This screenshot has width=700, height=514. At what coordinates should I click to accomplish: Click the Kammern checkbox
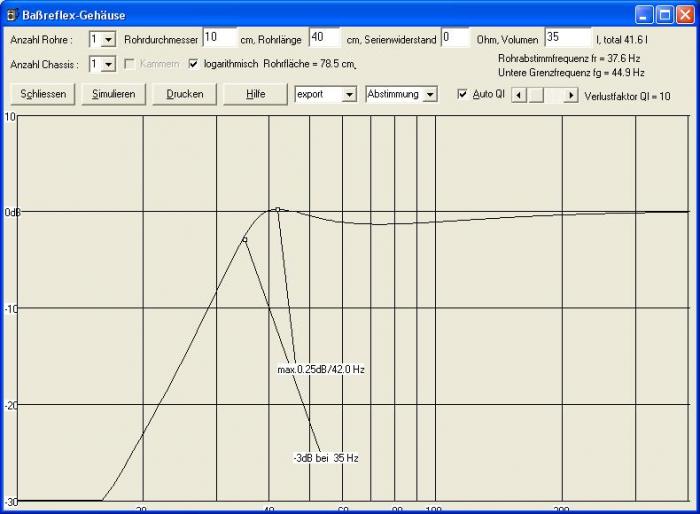130,64
